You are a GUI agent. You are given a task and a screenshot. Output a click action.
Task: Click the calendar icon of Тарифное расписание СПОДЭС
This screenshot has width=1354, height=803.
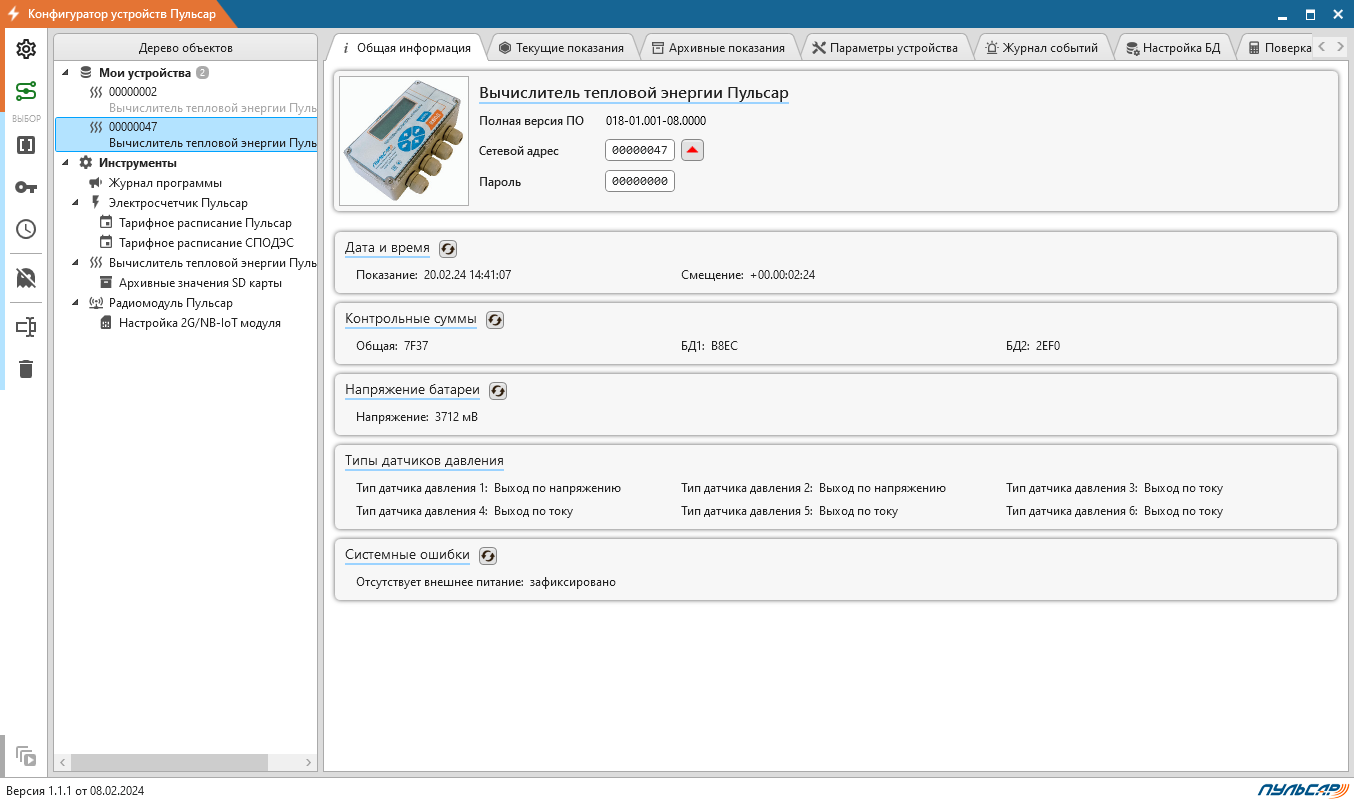(106, 242)
